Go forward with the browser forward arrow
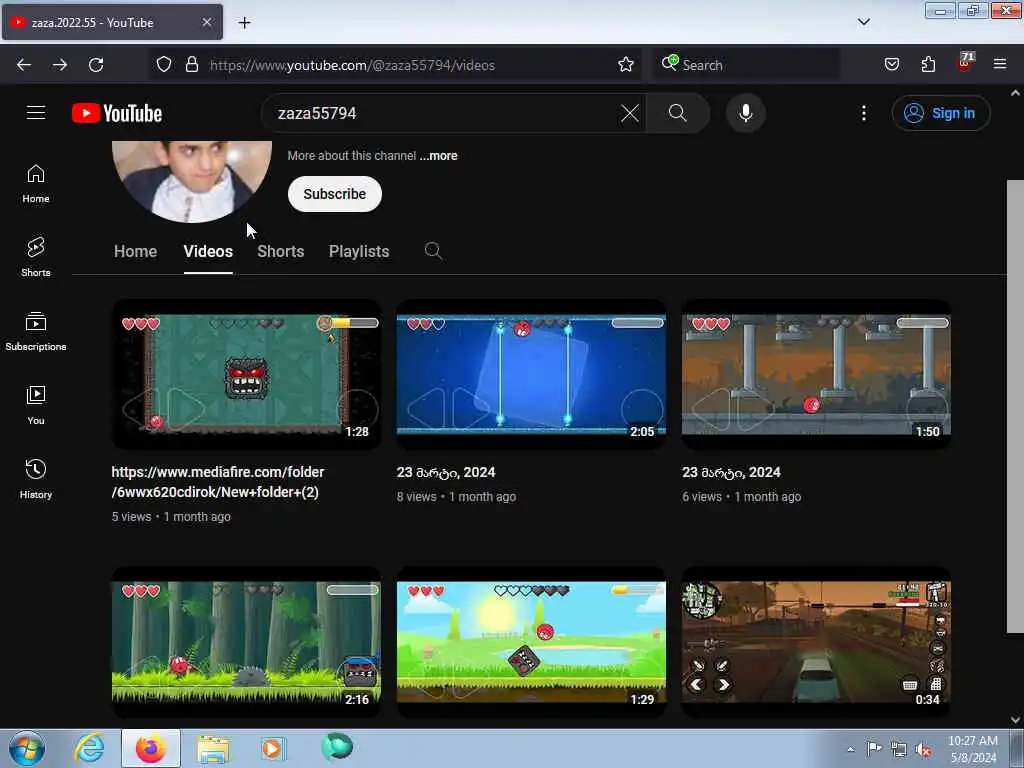 pos(60,65)
